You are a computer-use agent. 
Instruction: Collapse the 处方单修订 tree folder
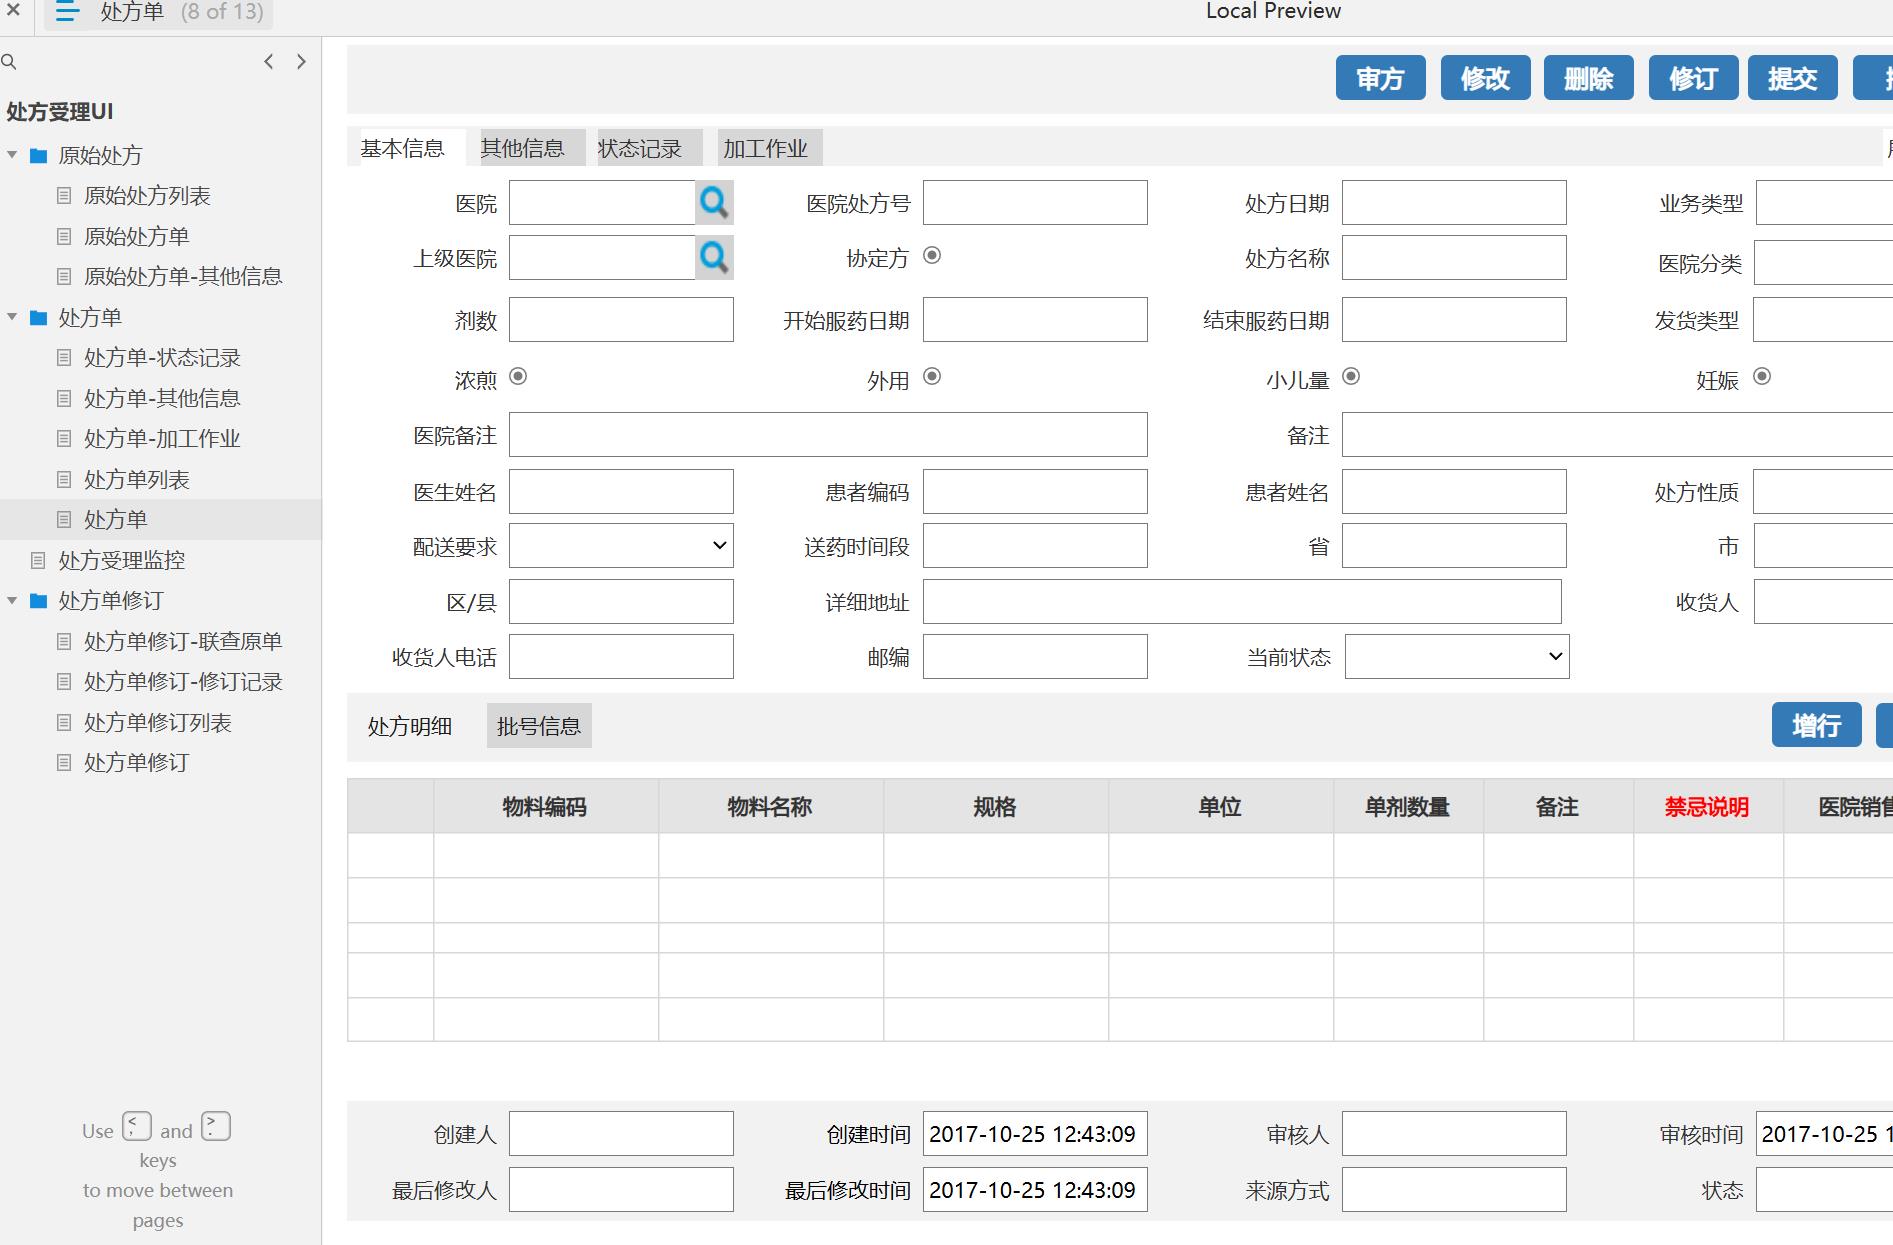pyautogui.click(x=12, y=600)
